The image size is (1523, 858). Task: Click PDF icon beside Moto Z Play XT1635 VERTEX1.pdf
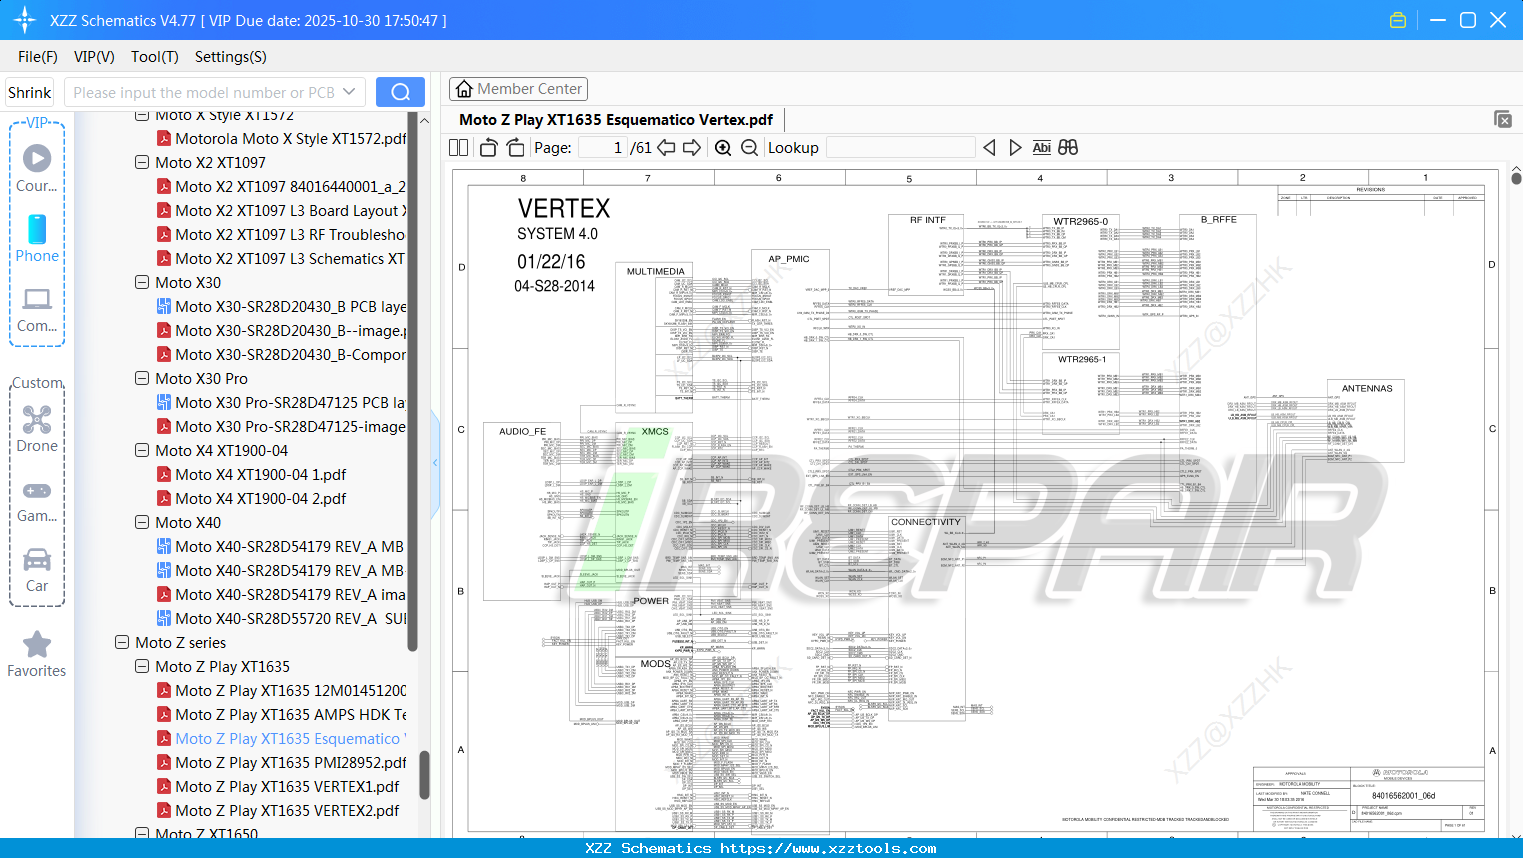[164, 787]
